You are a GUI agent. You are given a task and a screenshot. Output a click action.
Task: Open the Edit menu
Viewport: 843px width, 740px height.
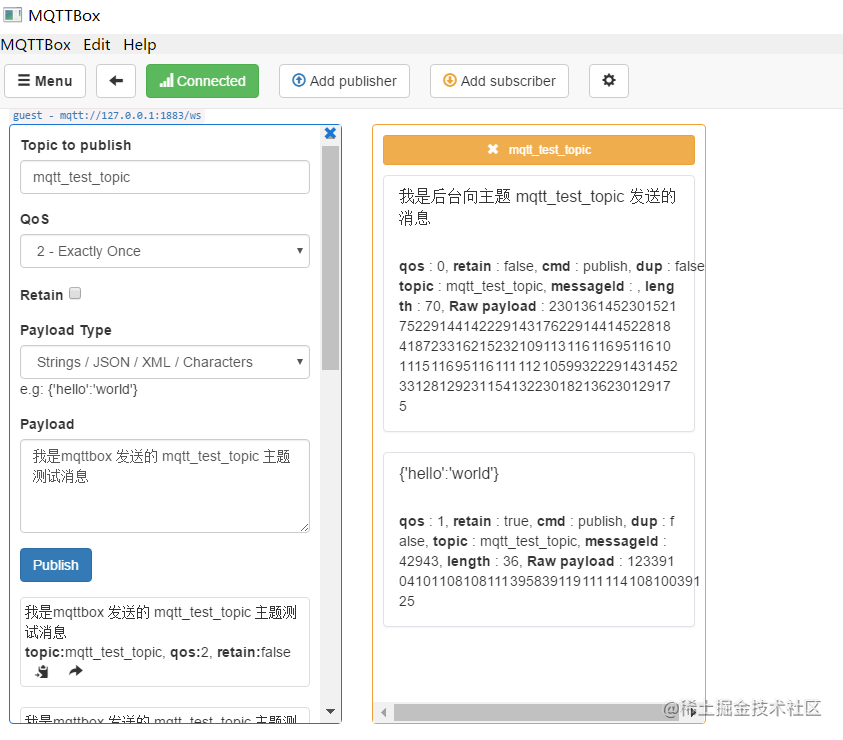pyautogui.click(x=97, y=45)
